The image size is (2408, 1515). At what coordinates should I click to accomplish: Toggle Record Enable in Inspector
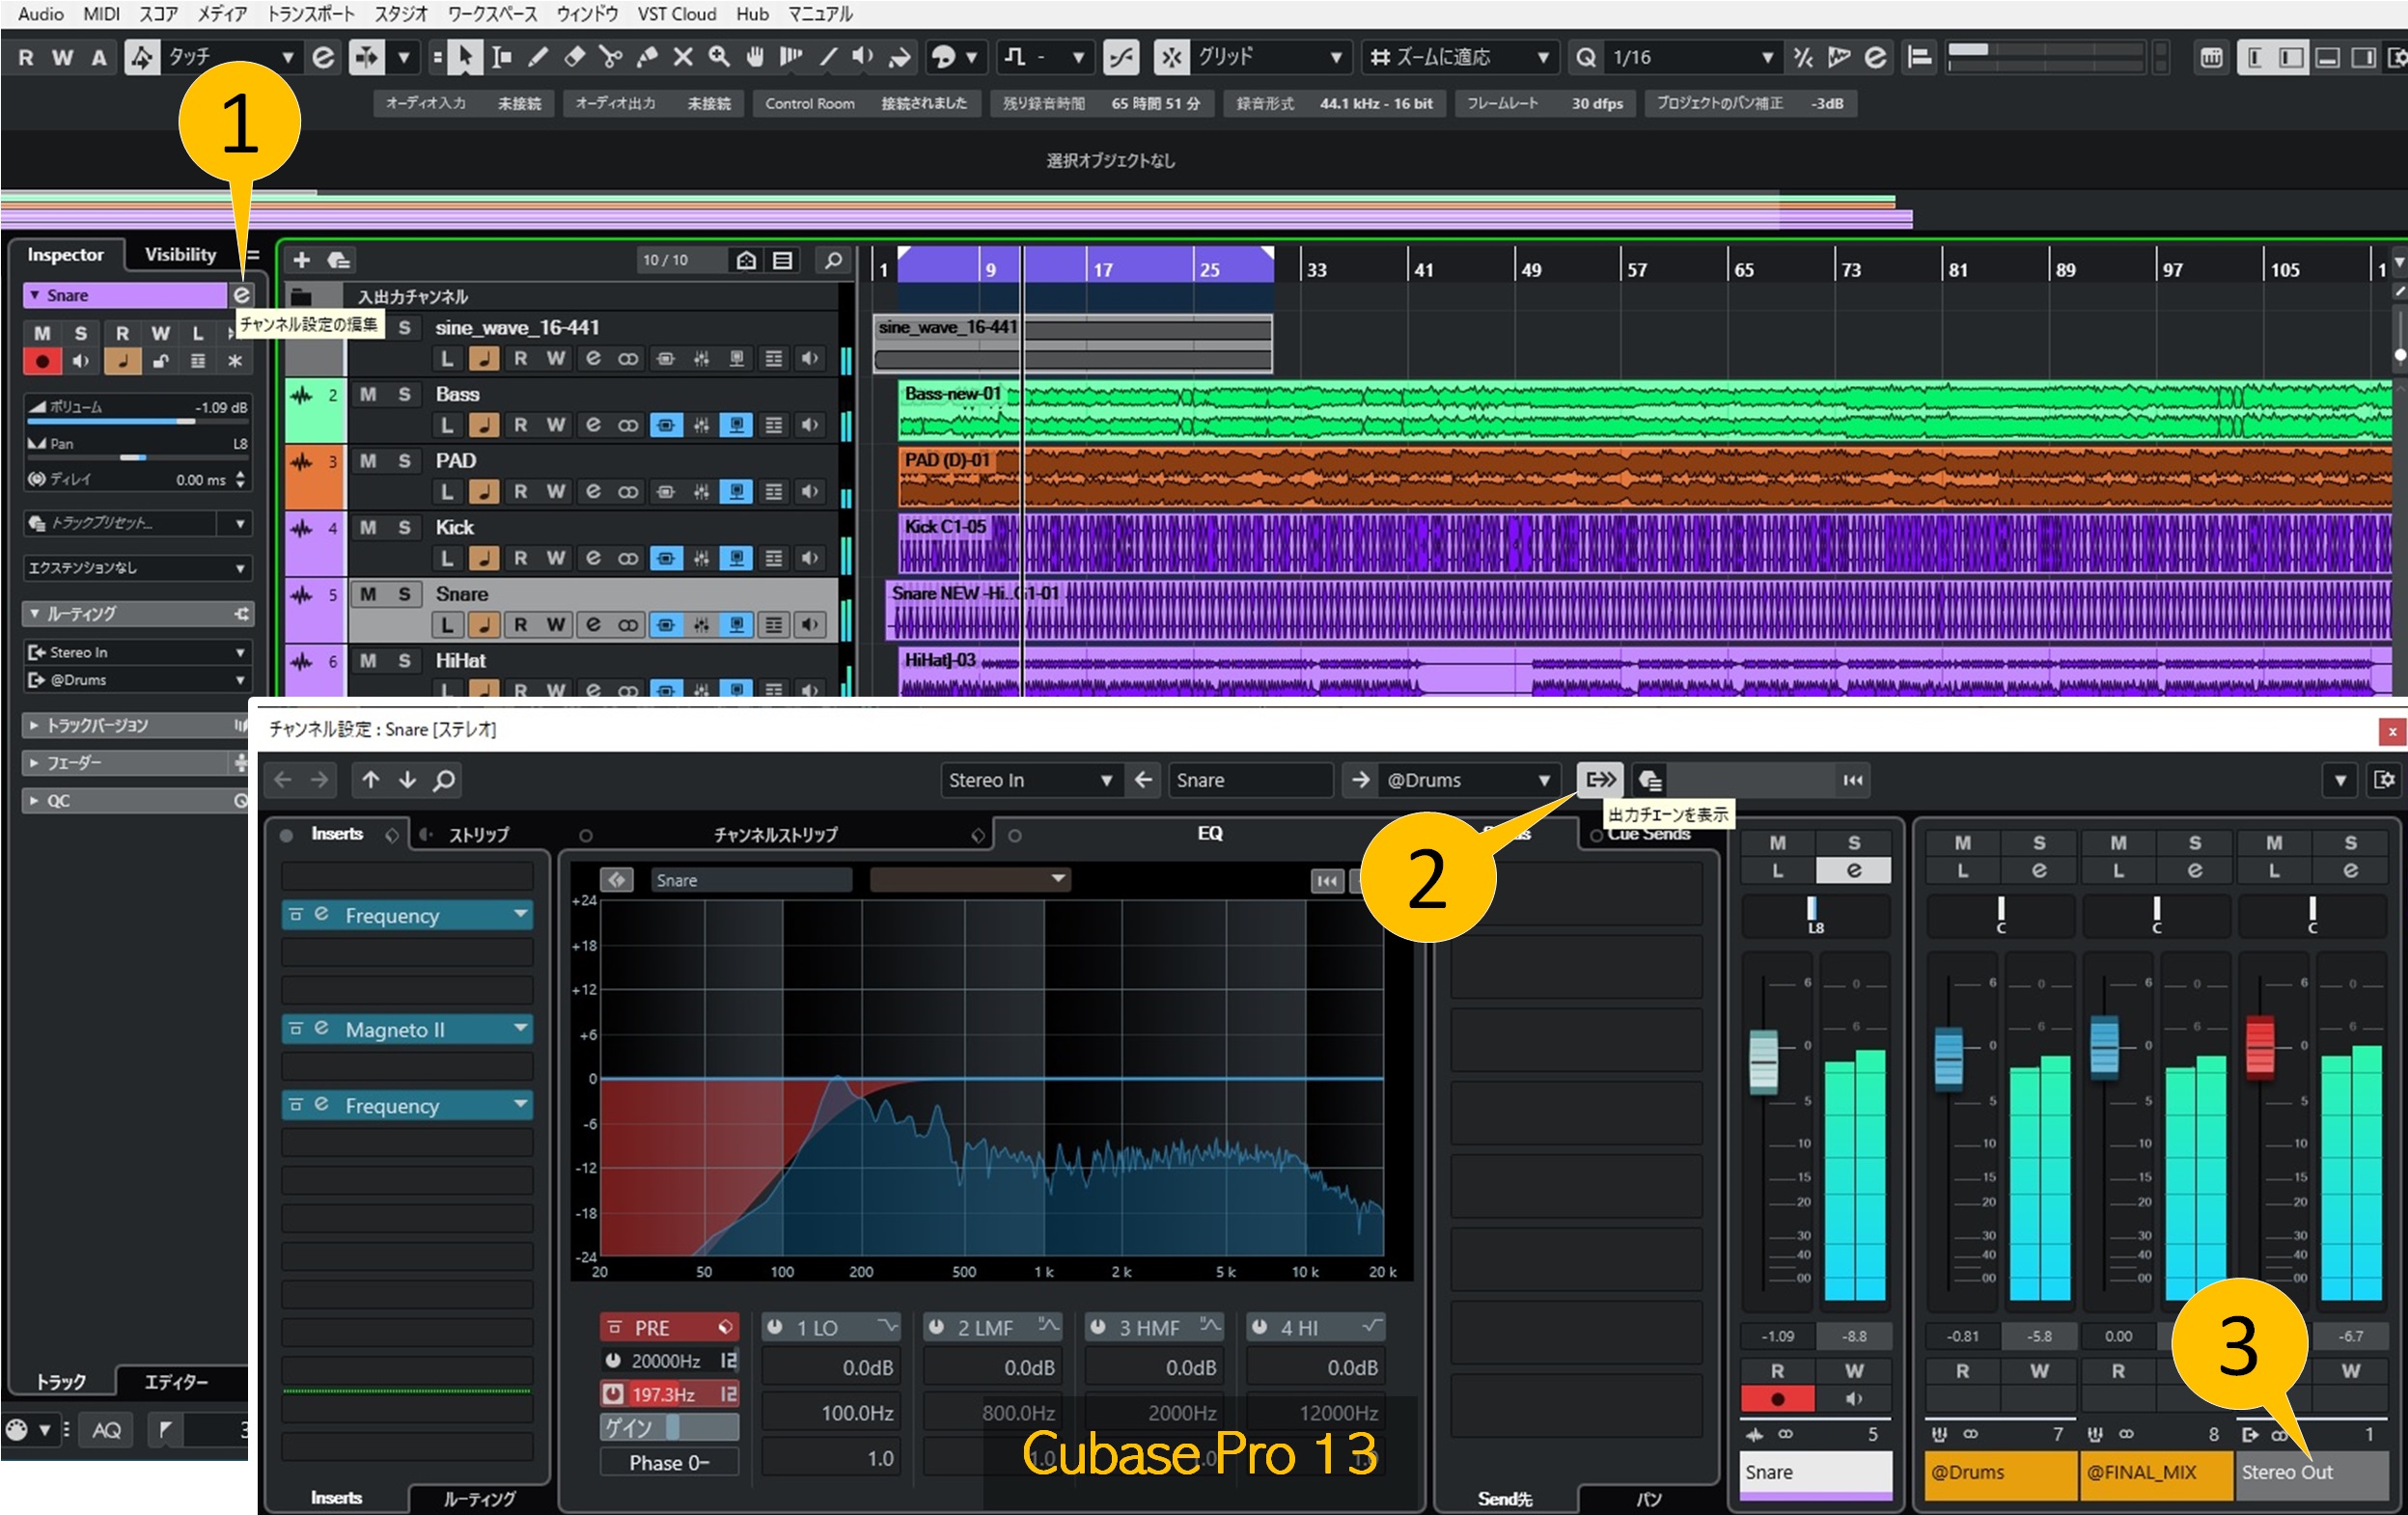point(42,361)
